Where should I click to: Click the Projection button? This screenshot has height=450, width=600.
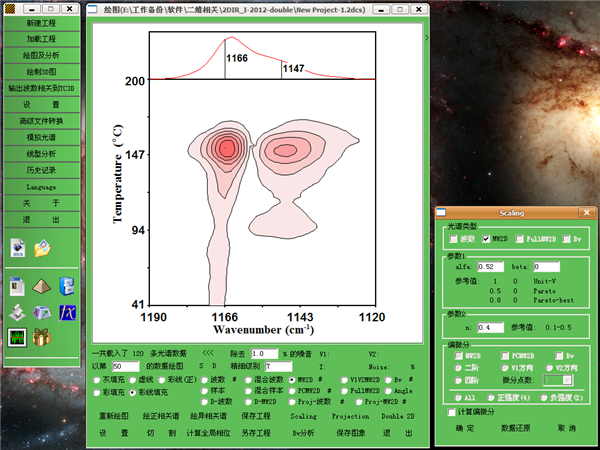pos(350,415)
